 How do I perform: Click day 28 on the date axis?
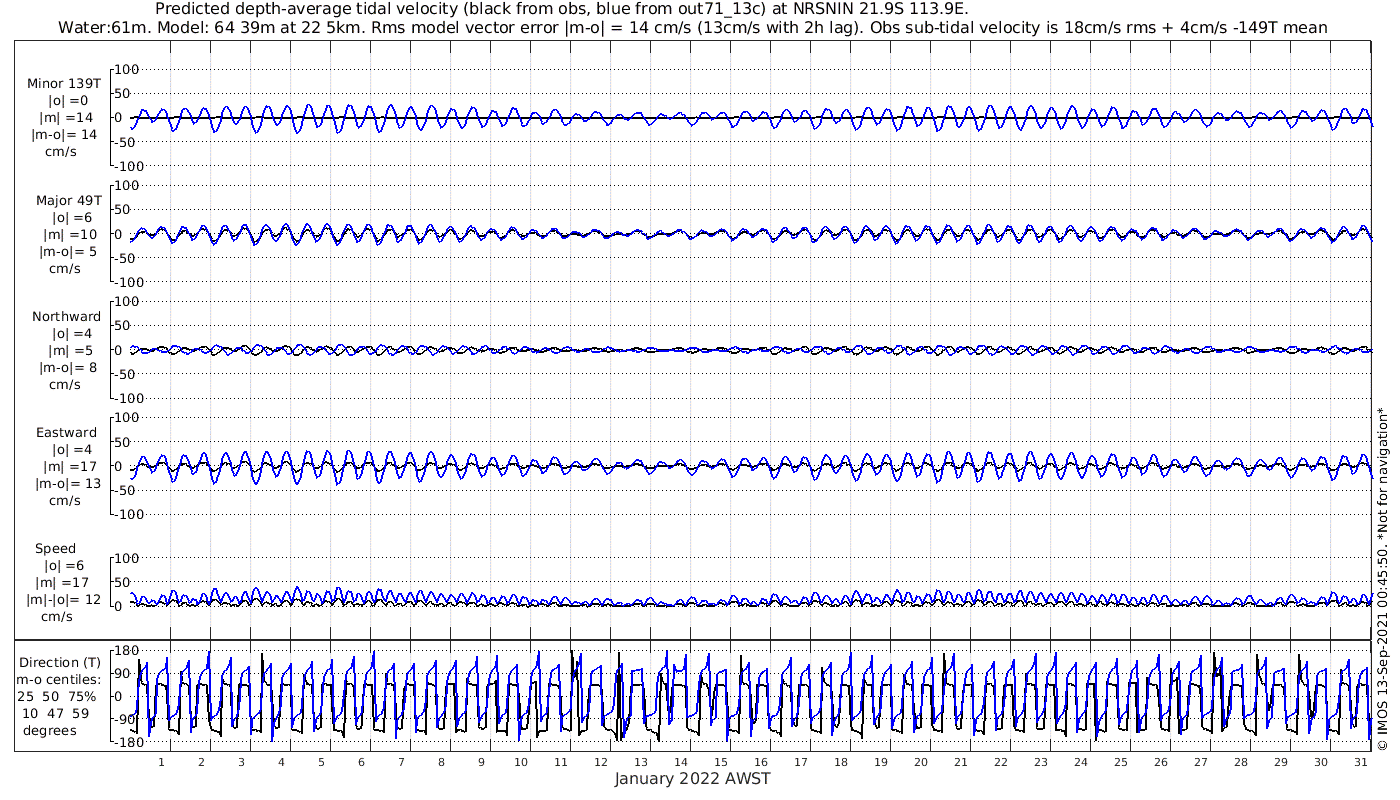click(1241, 762)
